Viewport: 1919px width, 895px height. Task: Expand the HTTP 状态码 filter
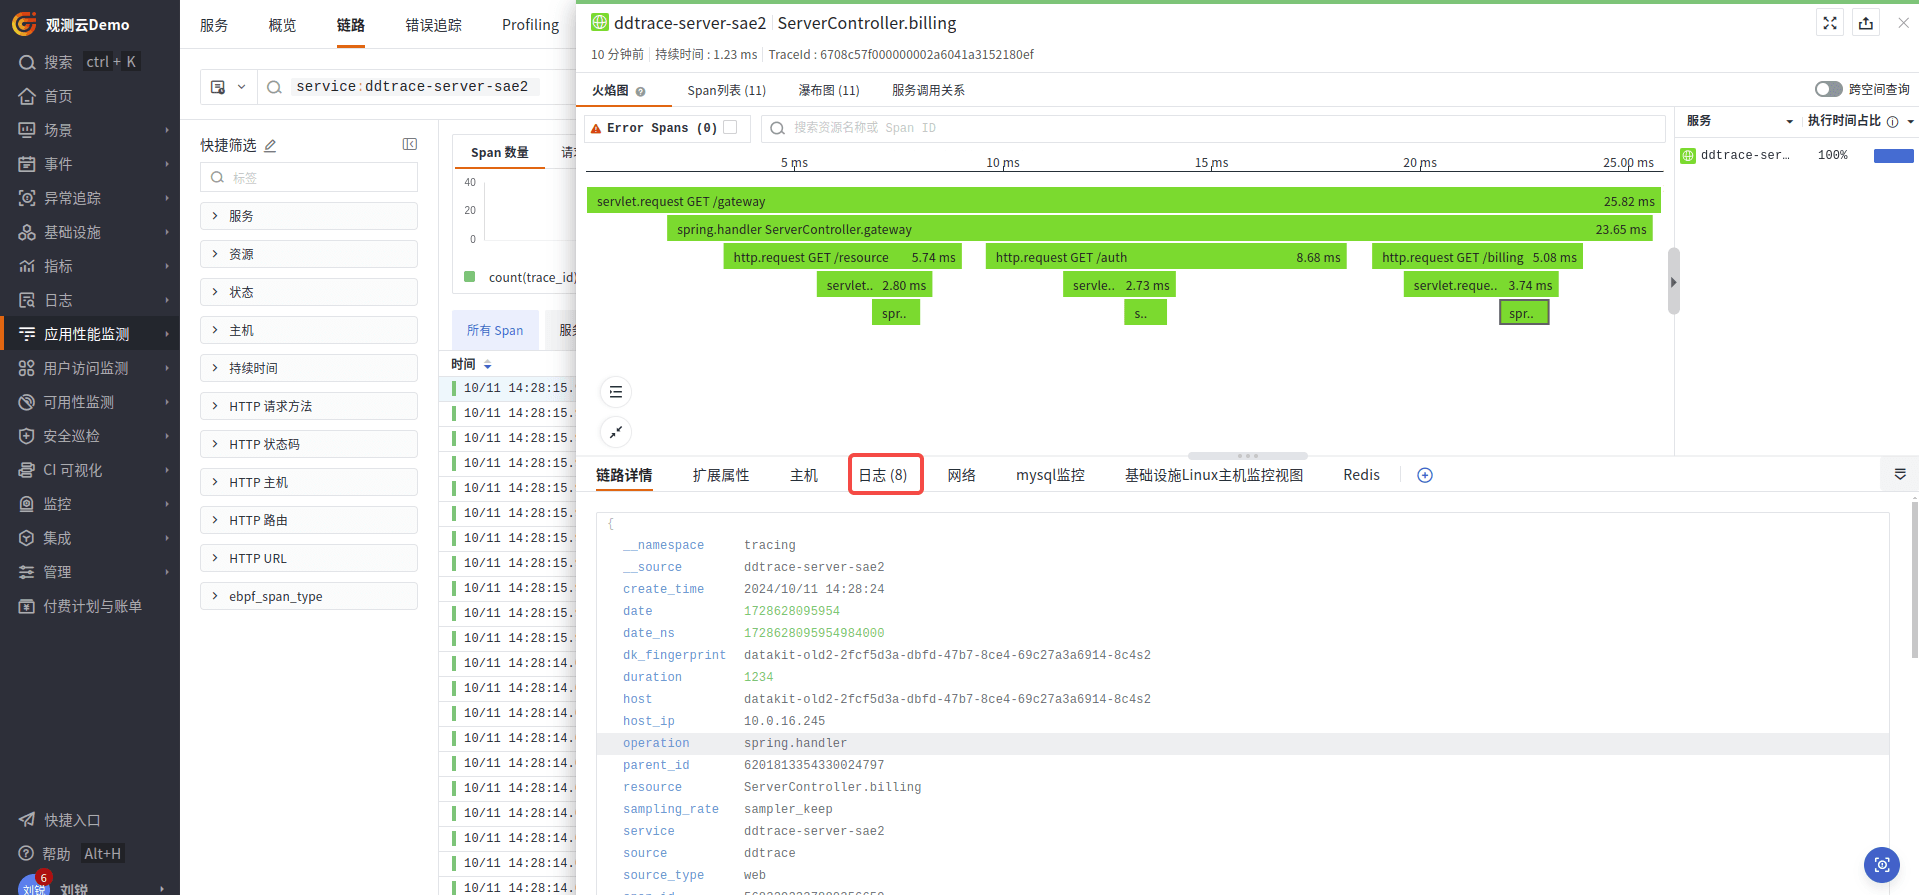click(x=309, y=444)
